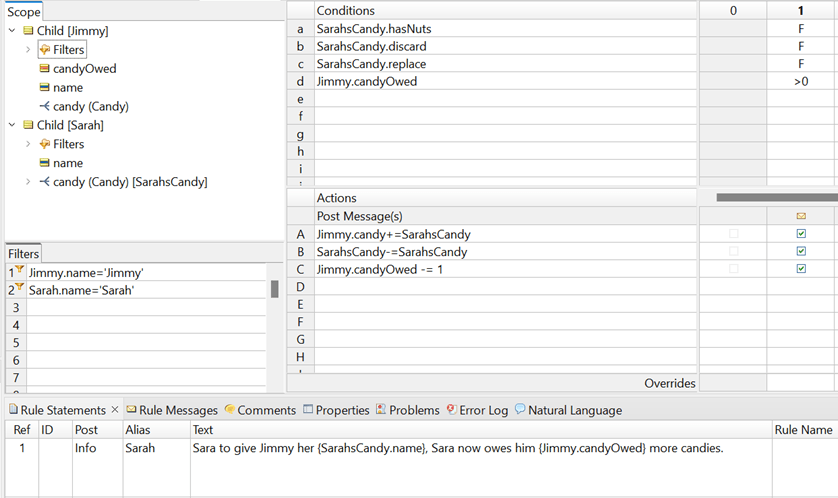Click the Child [Sarah] entity icon

(x=28, y=125)
